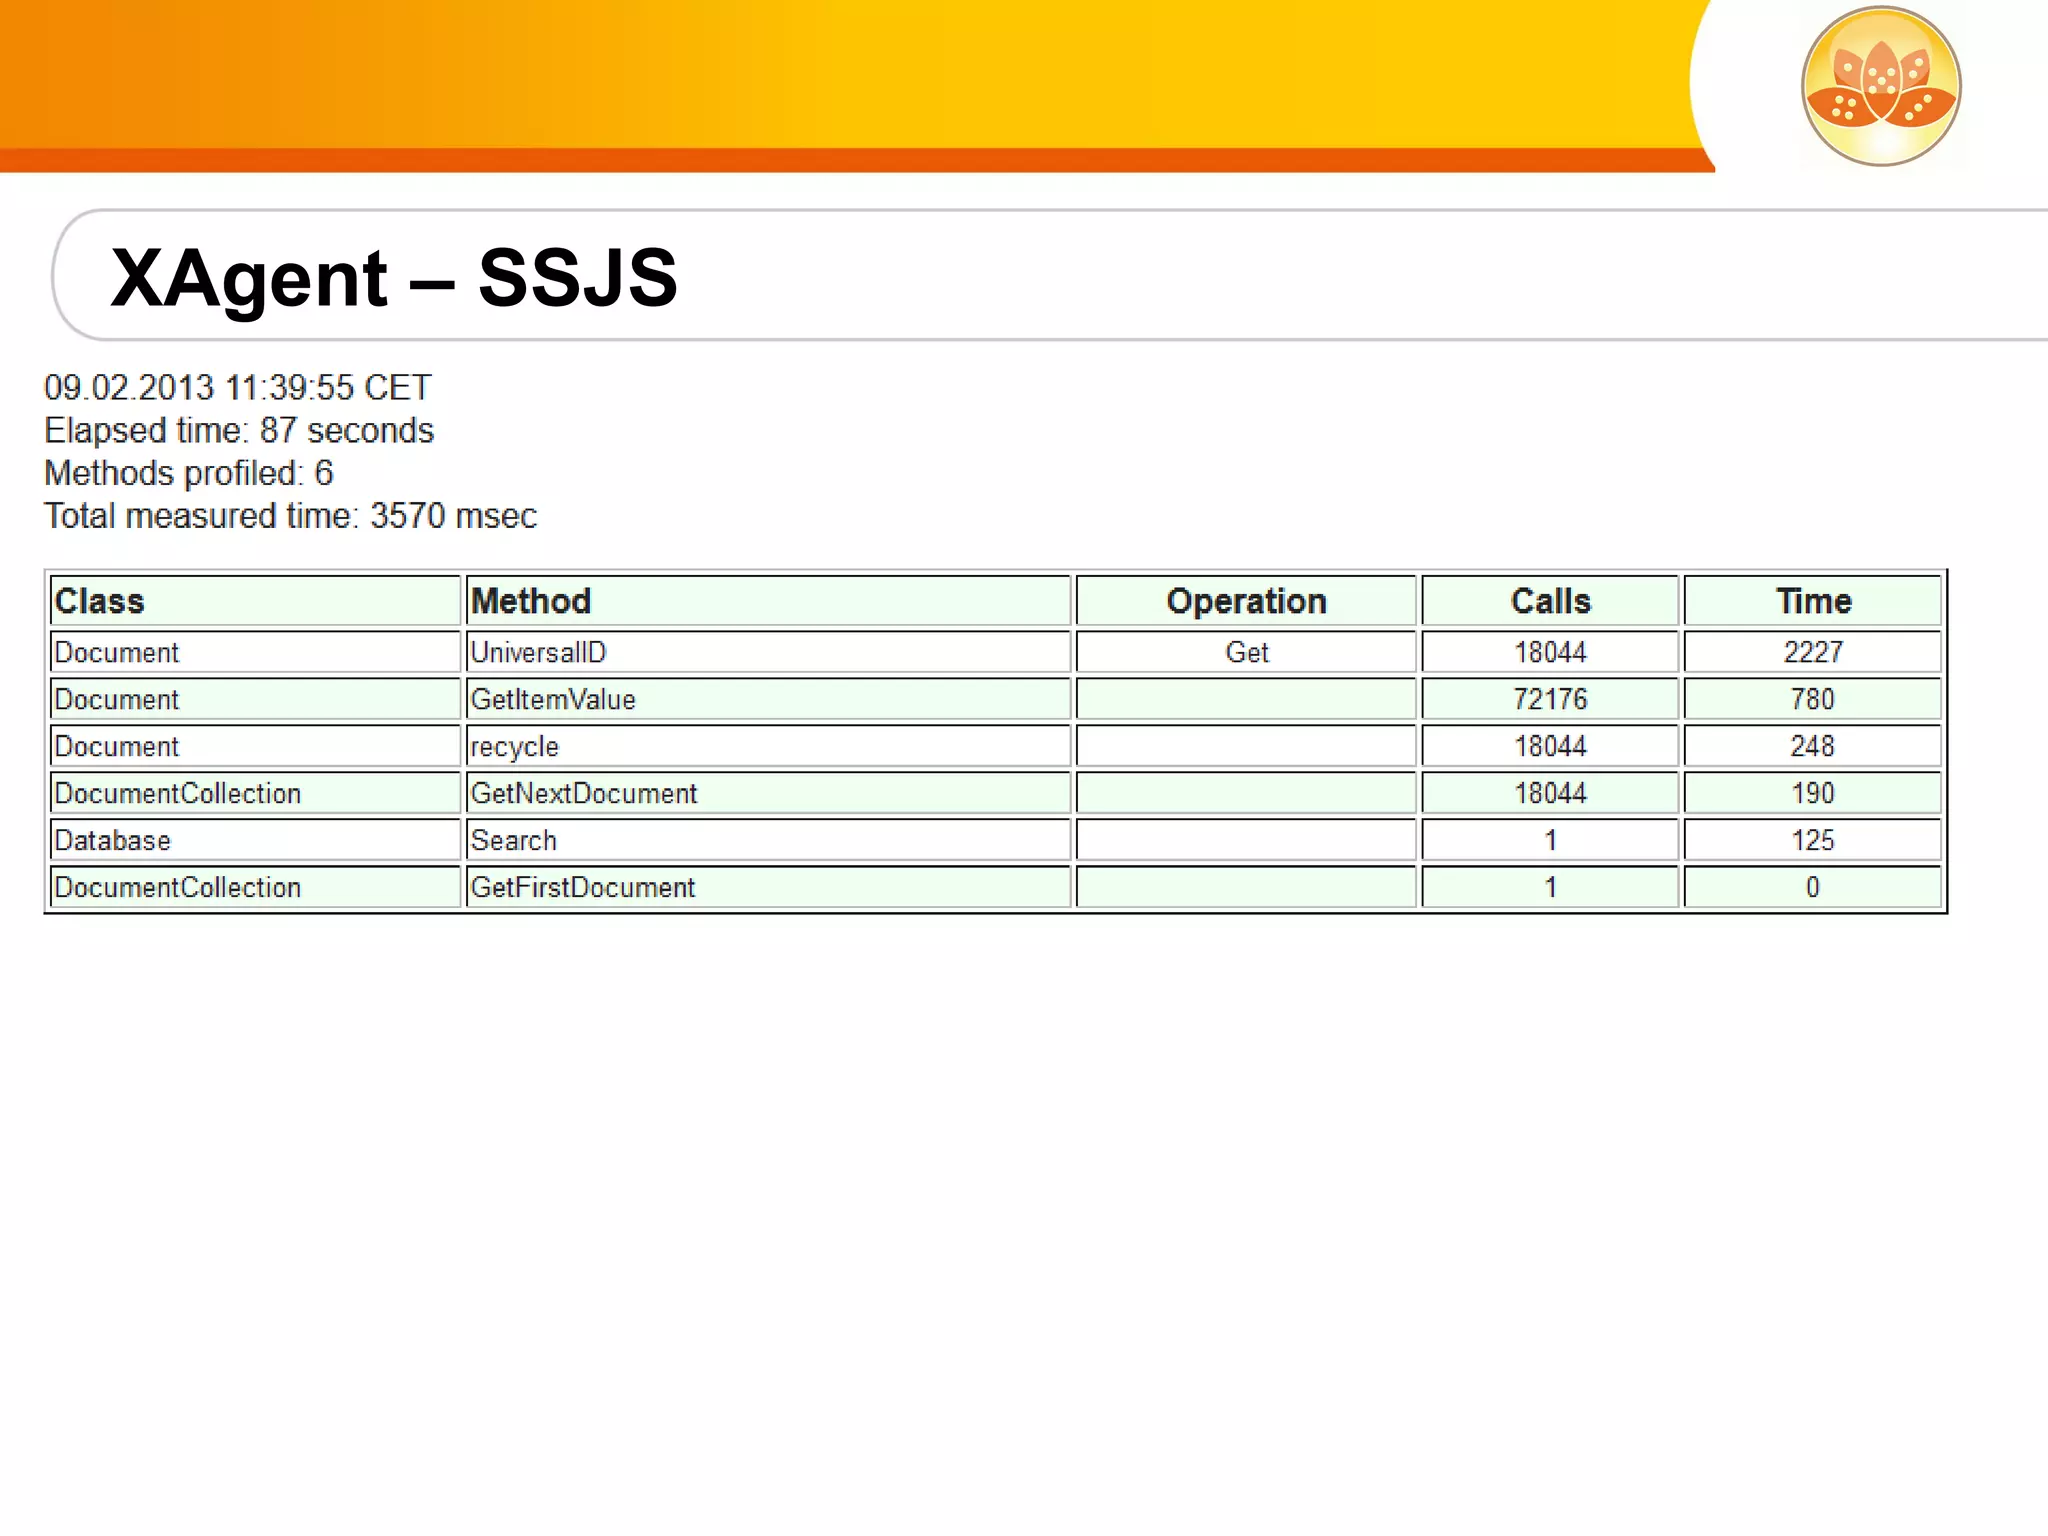Viewport: 2048px width, 1536px height.
Task: Click time value '248'
Action: (x=1813, y=746)
